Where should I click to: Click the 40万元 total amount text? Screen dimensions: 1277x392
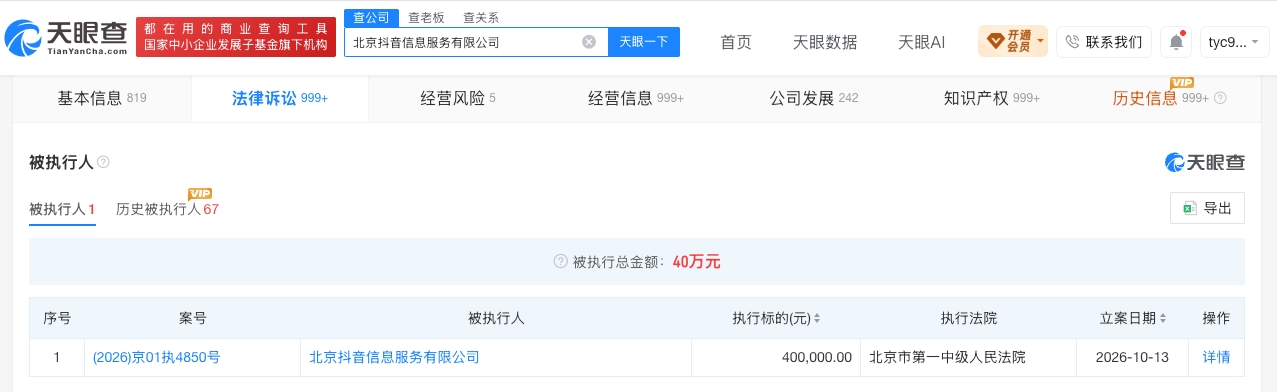(x=696, y=262)
